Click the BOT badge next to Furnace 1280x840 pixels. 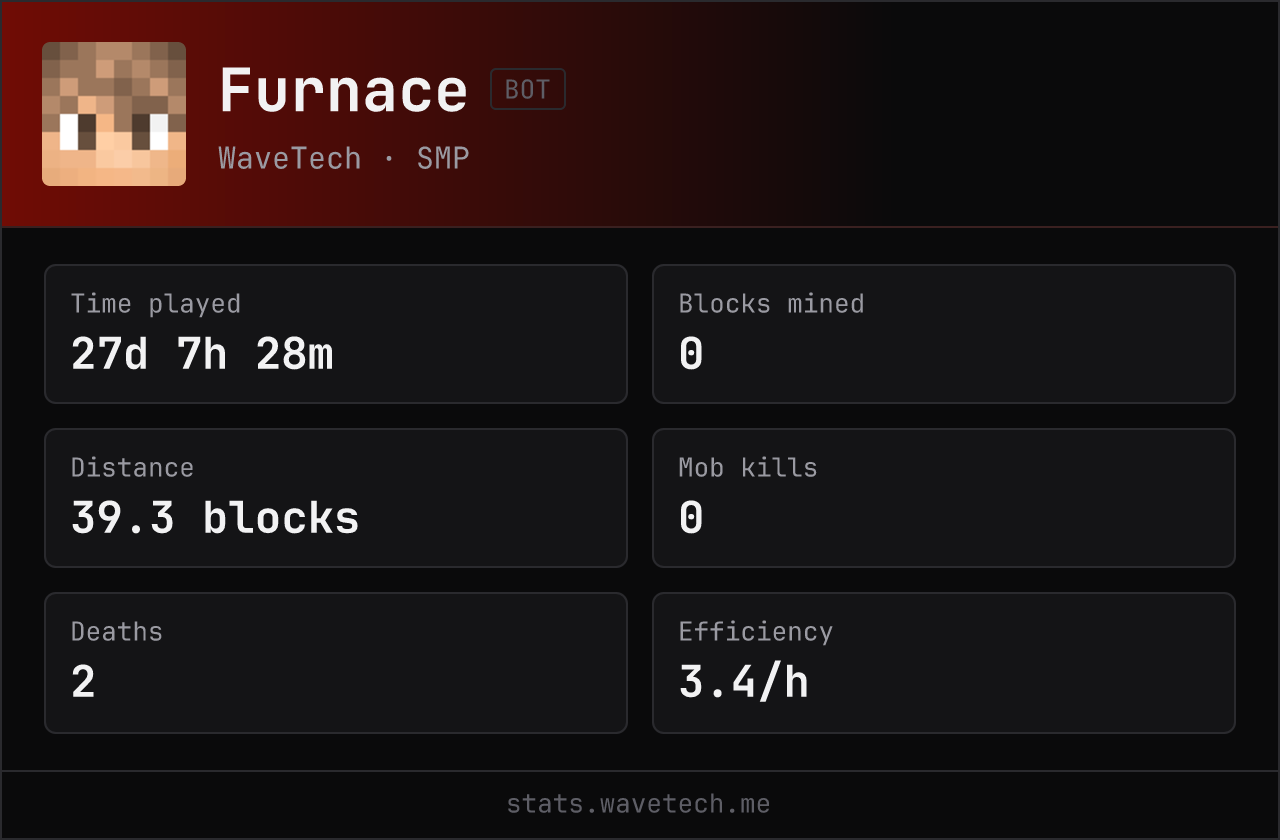click(528, 89)
